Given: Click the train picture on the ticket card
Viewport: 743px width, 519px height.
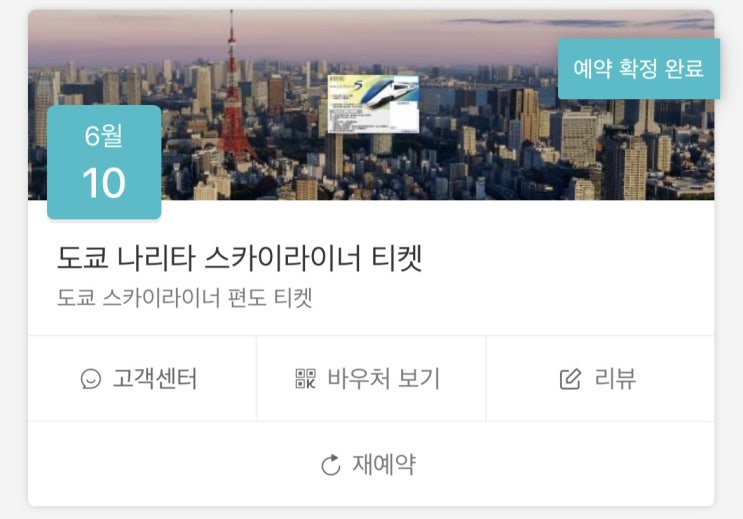Looking at the screenshot, I should point(391,91).
